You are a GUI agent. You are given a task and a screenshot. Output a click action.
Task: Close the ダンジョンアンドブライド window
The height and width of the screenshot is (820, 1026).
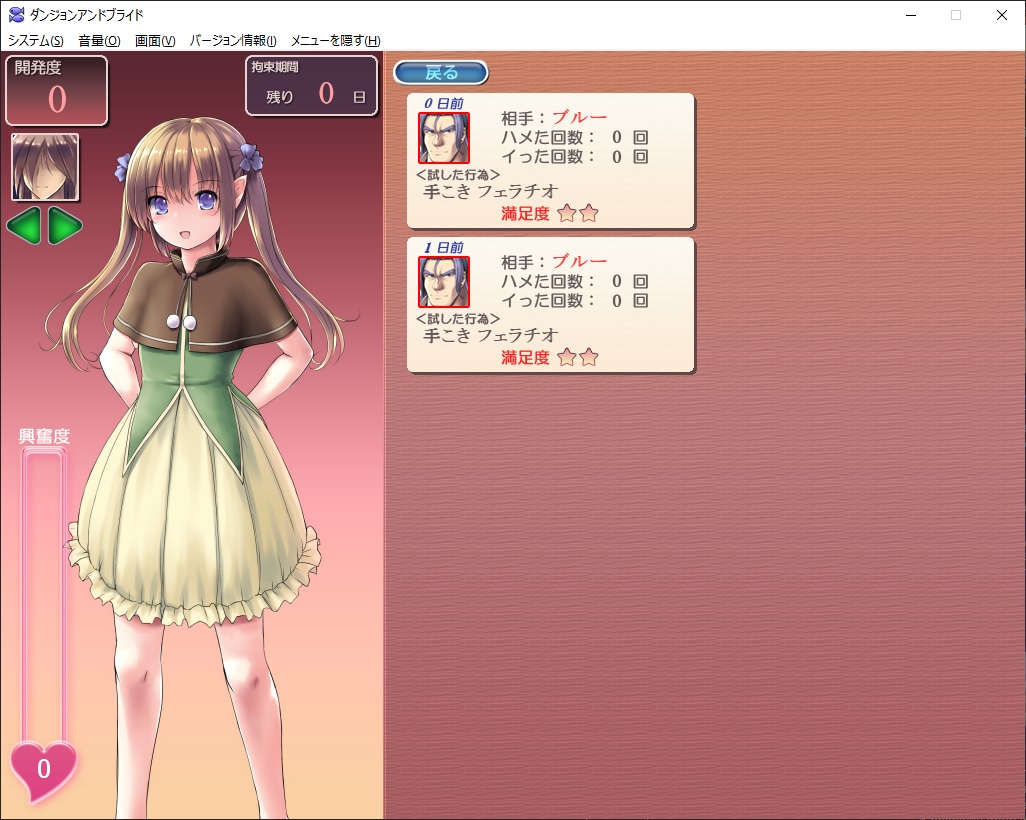[1001, 15]
